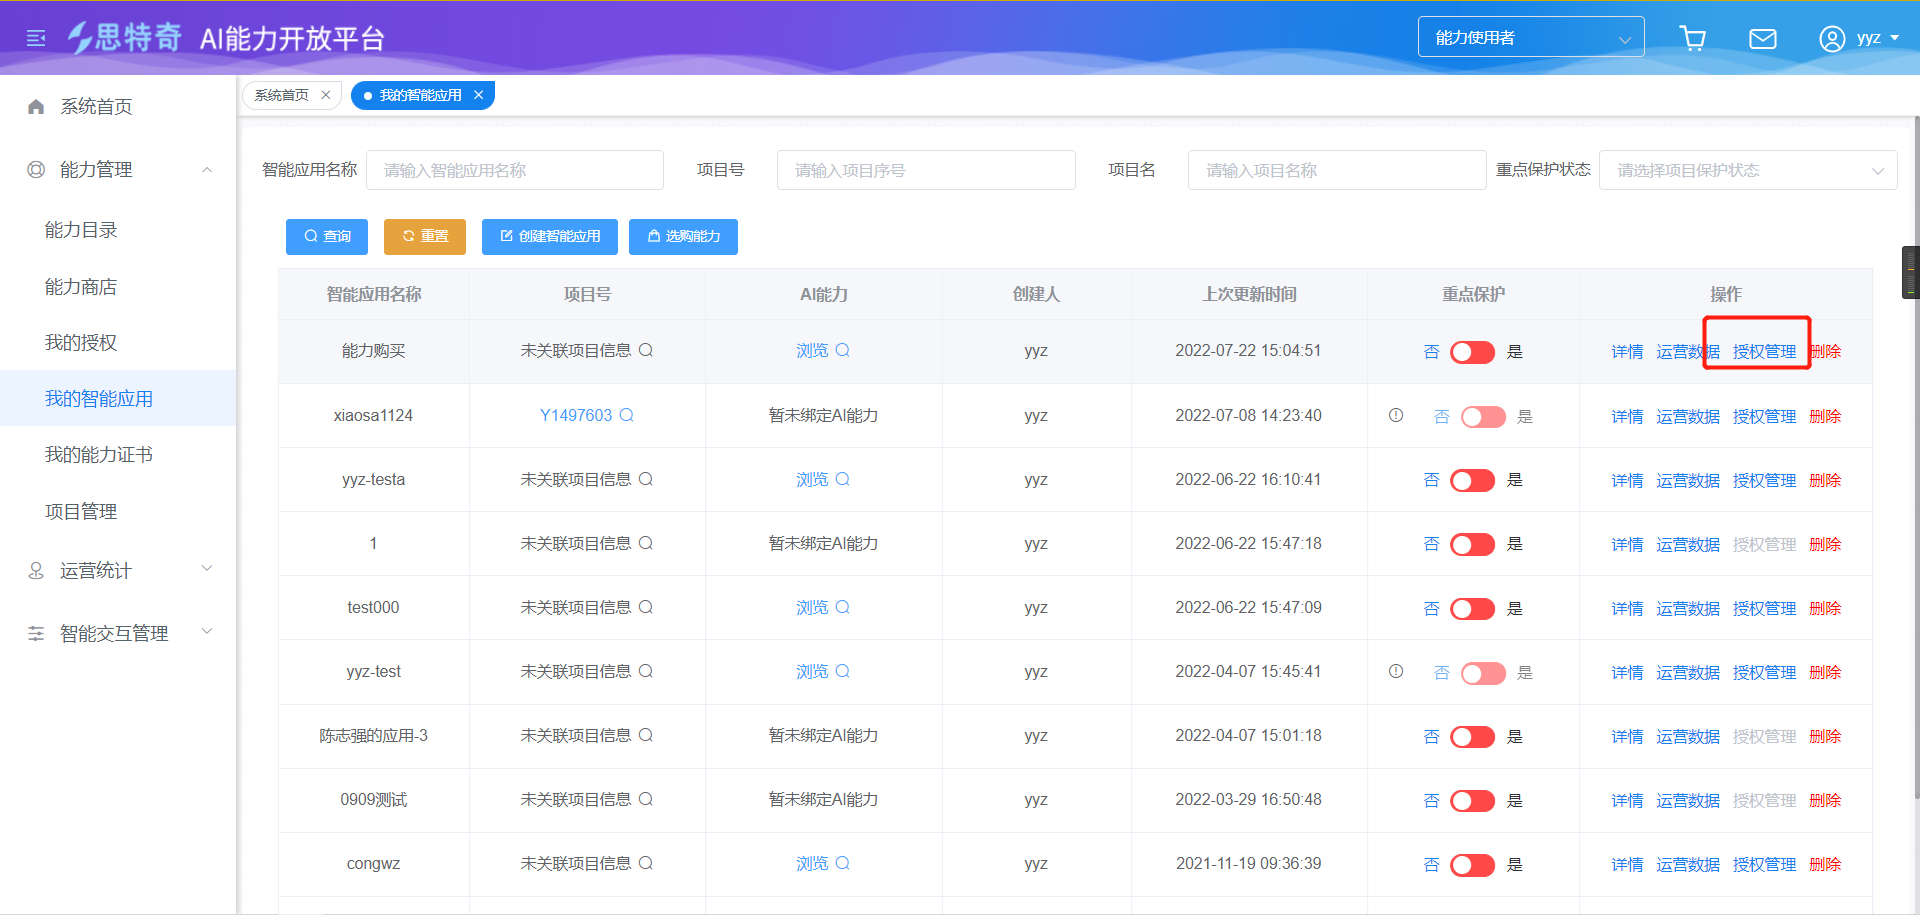Toggle 重点保护 switch for yyz-testa
1920x915 pixels.
[1472, 480]
